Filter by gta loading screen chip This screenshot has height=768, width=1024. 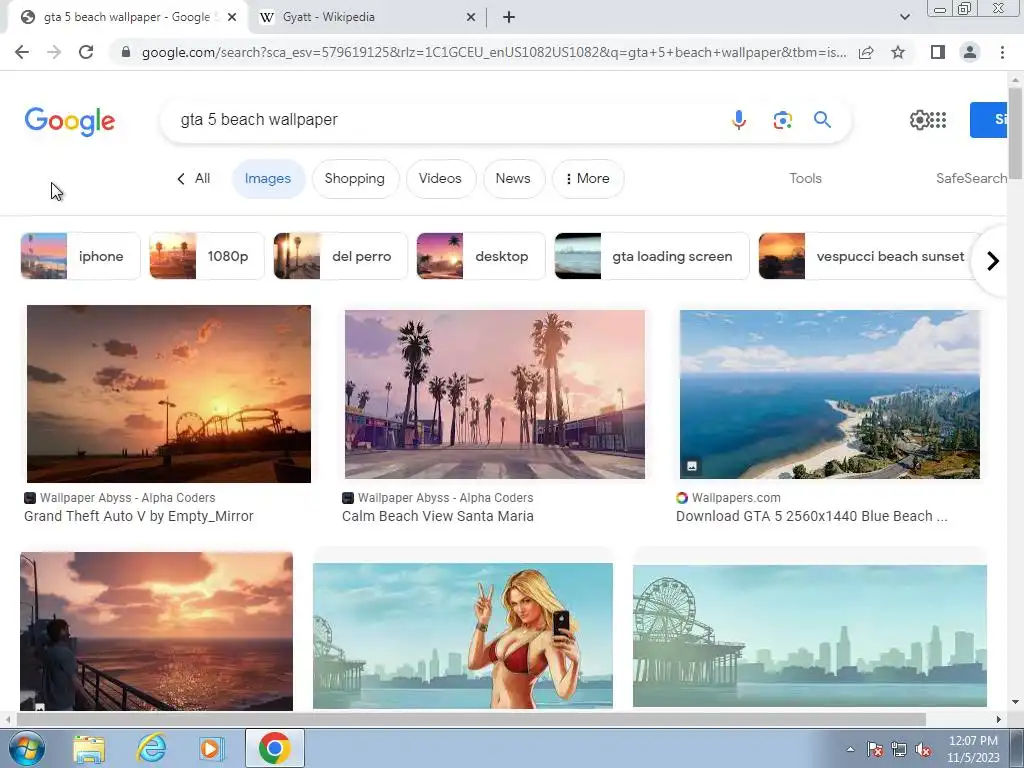[x=652, y=257]
